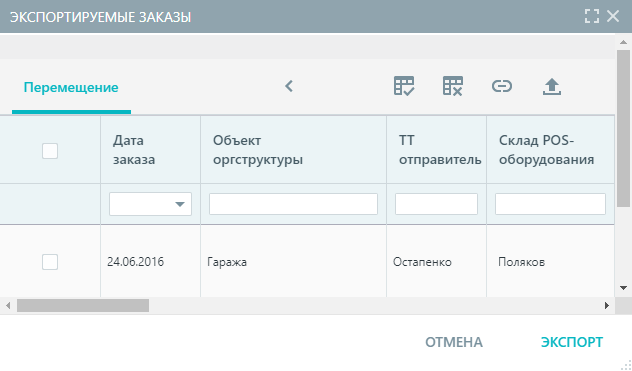This screenshot has width=632, height=371.
Task: Click the select all rows grid icon
Action: (x=404, y=86)
